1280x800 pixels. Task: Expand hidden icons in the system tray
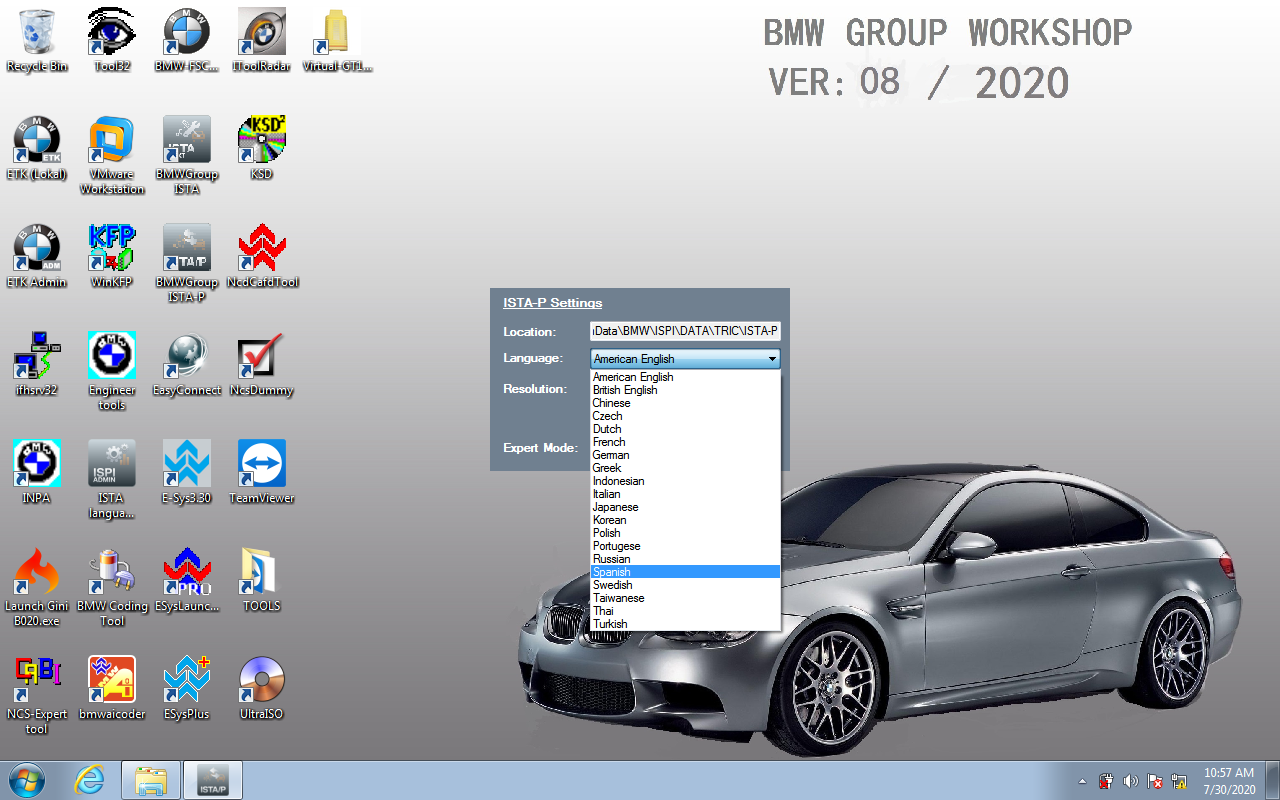point(1081,779)
